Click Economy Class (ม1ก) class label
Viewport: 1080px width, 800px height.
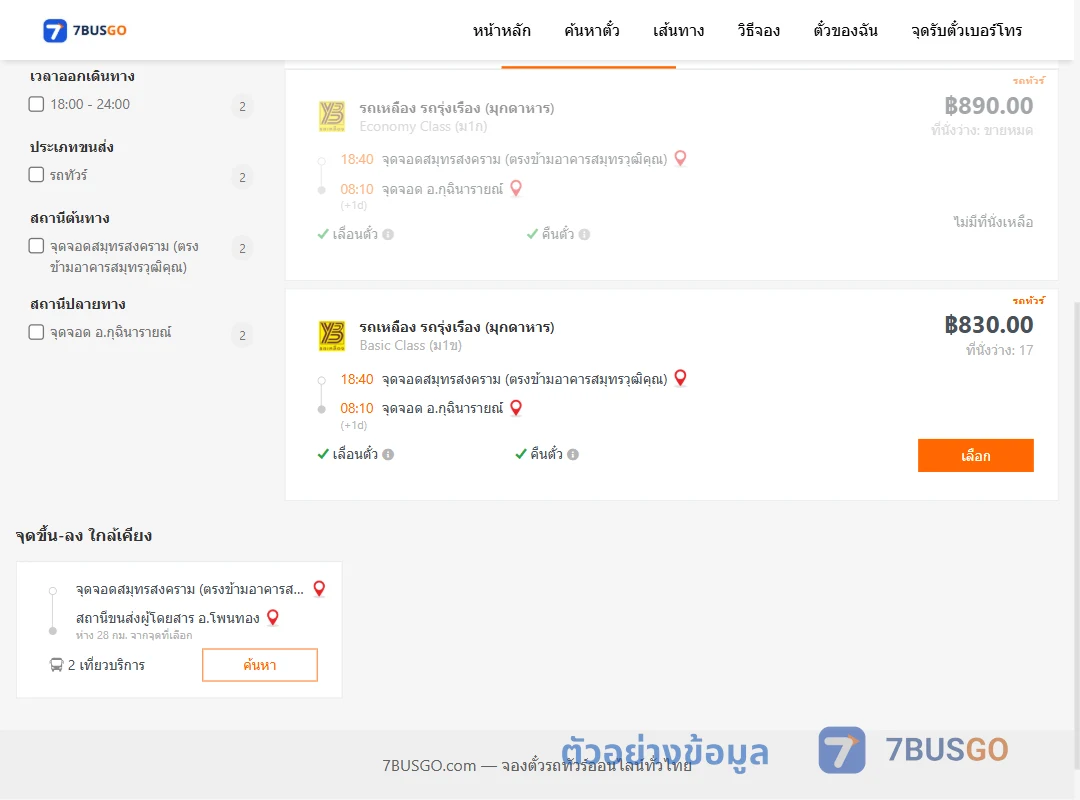click(423, 126)
